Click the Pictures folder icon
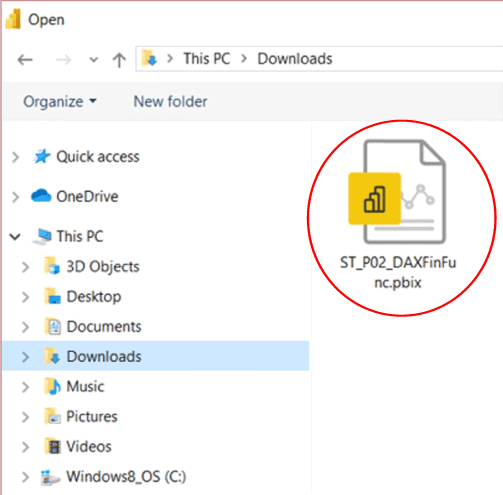The height and width of the screenshot is (495, 503). pos(53,416)
